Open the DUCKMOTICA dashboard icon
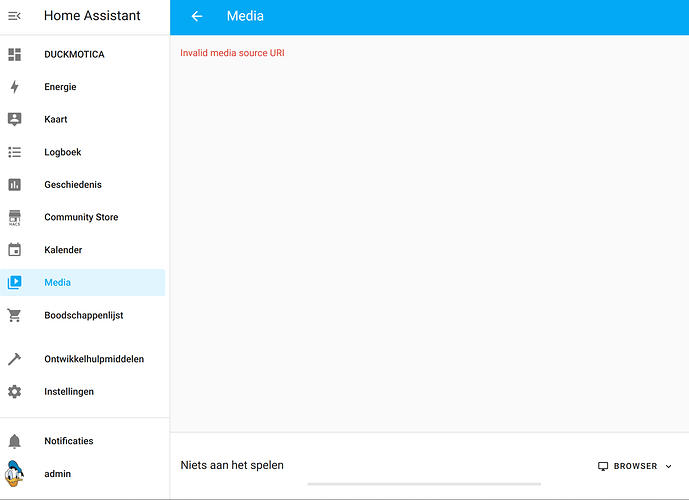The height and width of the screenshot is (500, 689). (15, 54)
